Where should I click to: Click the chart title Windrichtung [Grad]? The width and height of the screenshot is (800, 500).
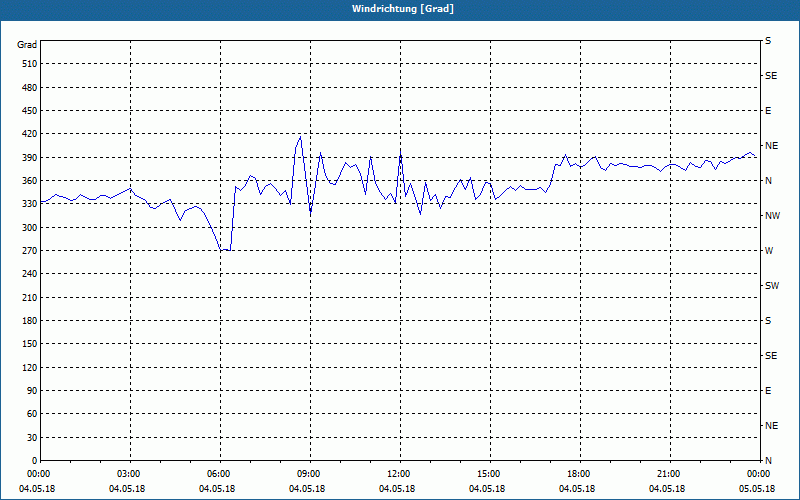[x=403, y=9]
